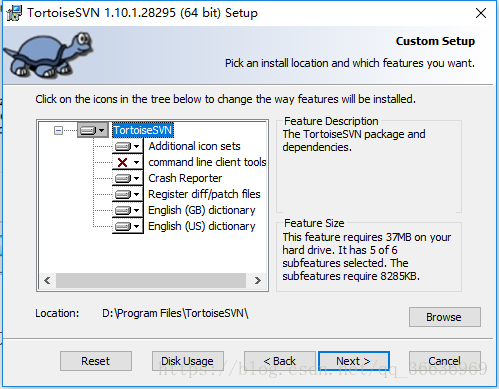Screen dimensions: 499x389
Task: Click the left arrow of the horizontal scrollbar
Action: (x=47, y=280)
